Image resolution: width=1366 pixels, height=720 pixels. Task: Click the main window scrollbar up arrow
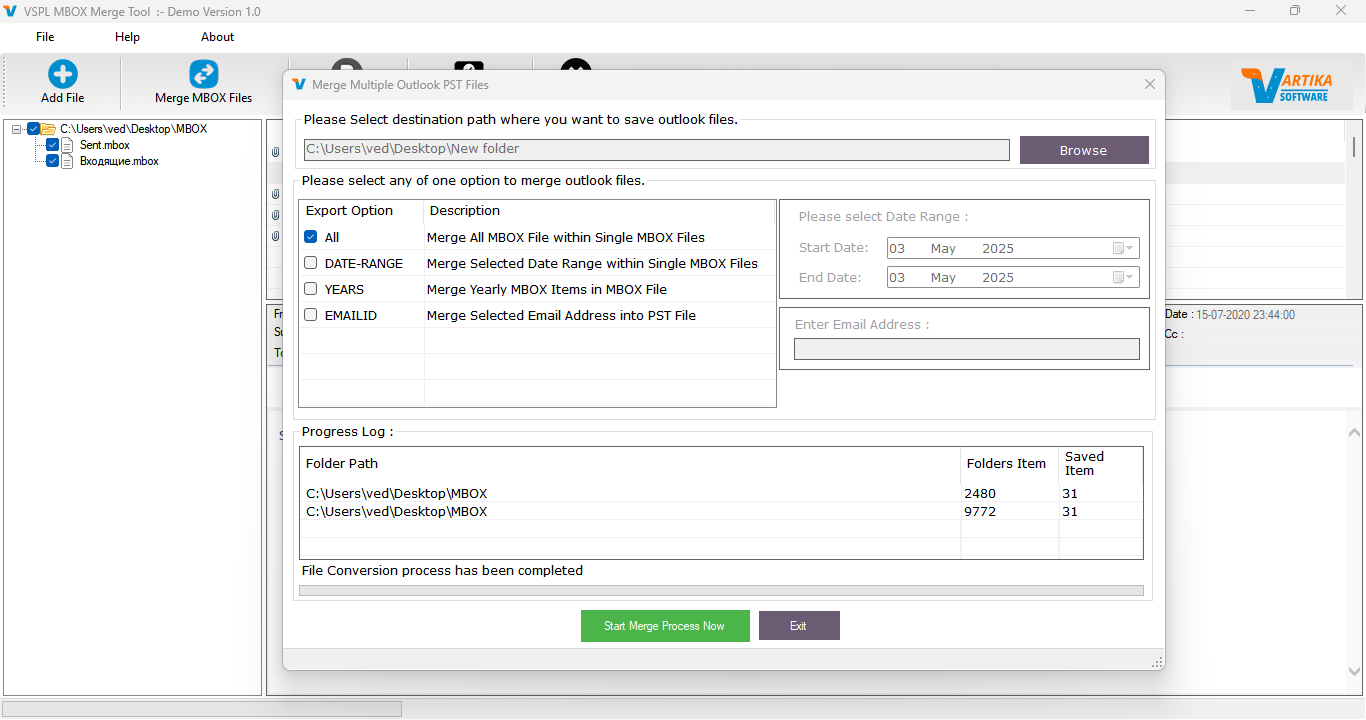click(x=1355, y=432)
